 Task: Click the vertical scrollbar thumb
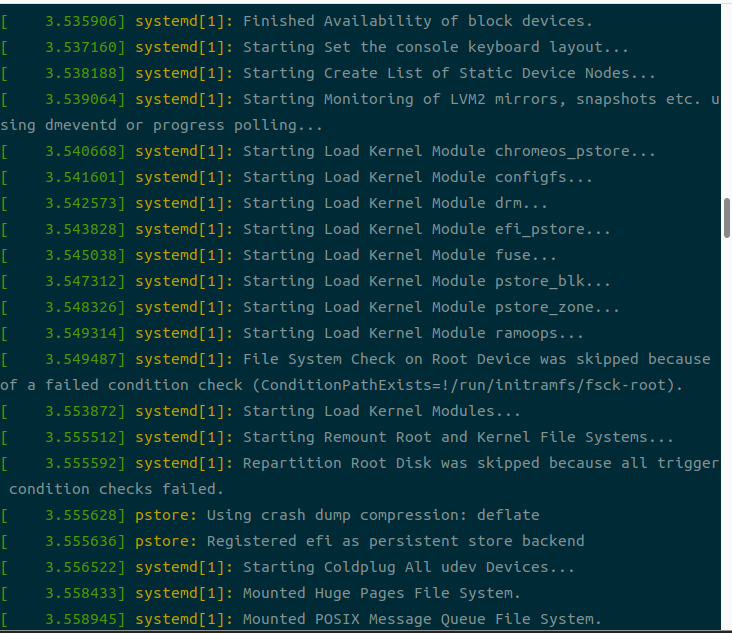click(x=727, y=218)
